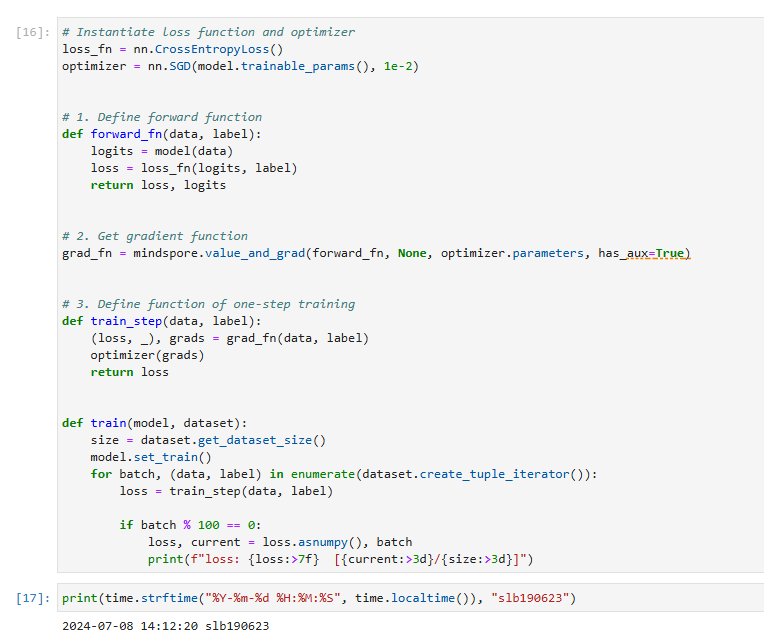The width and height of the screenshot is (764, 640).
Task: Click the output text '2024-07-08 14:12:20 slb190623'
Action: (166, 626)
